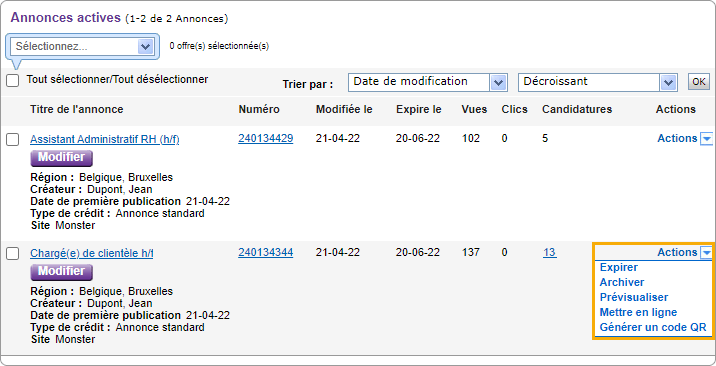Viewport: 716px width, 366px height.
Task: Open the Décroissant order dropdown
Action: tap(598, 82)
